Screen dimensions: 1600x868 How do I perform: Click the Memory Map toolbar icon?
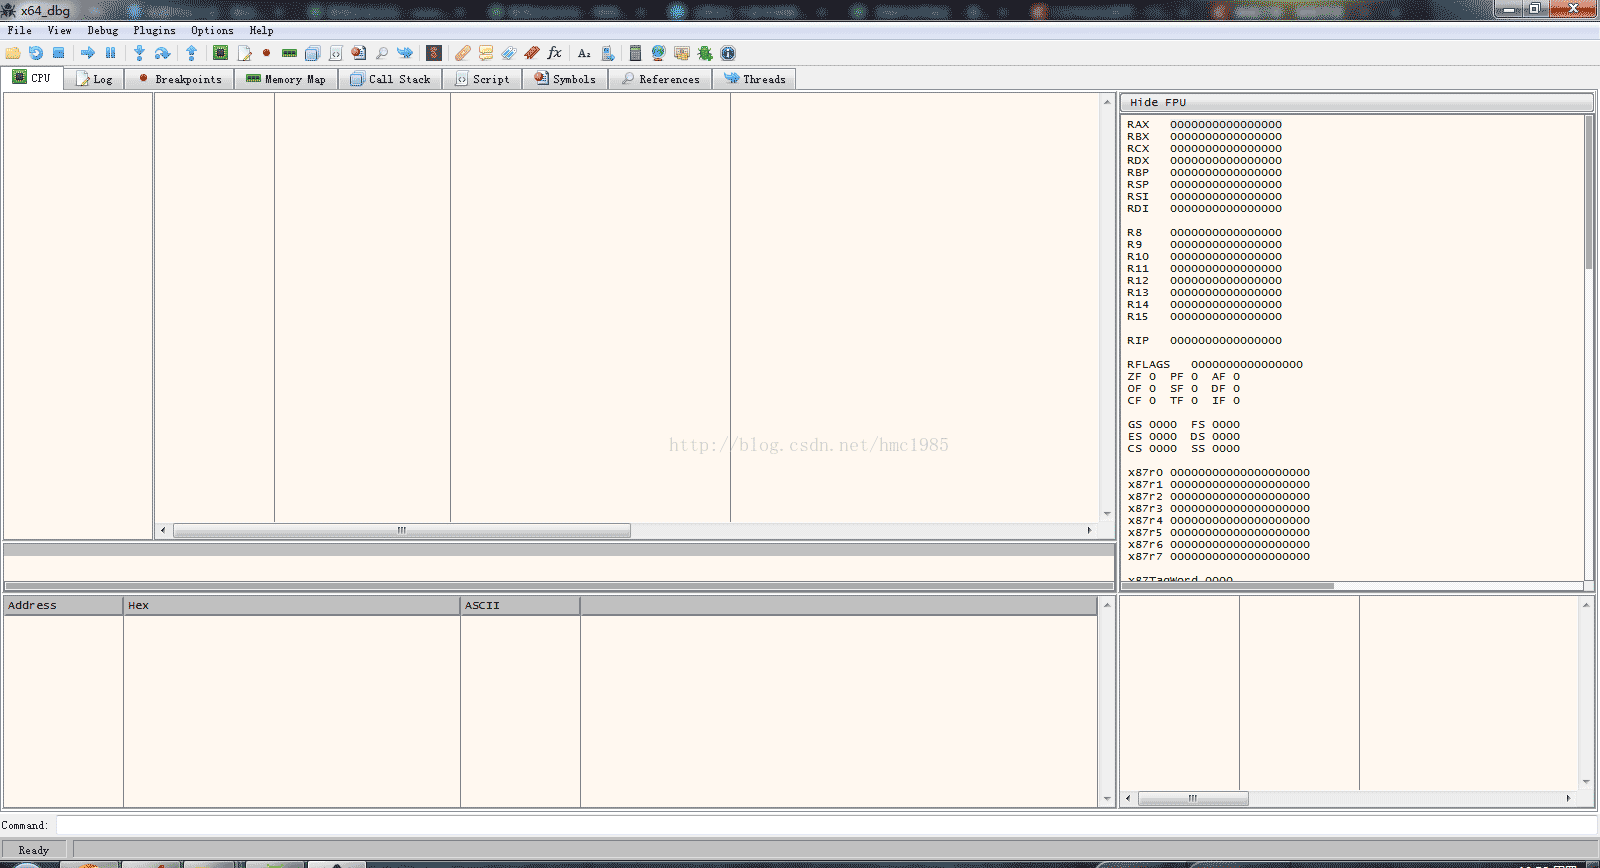(x=289, y=53)
